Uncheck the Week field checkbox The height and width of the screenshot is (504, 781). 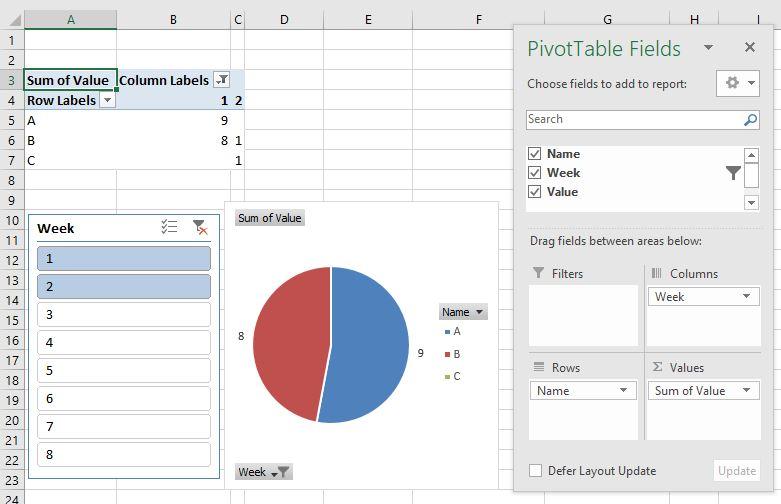(x=534, y=172)
